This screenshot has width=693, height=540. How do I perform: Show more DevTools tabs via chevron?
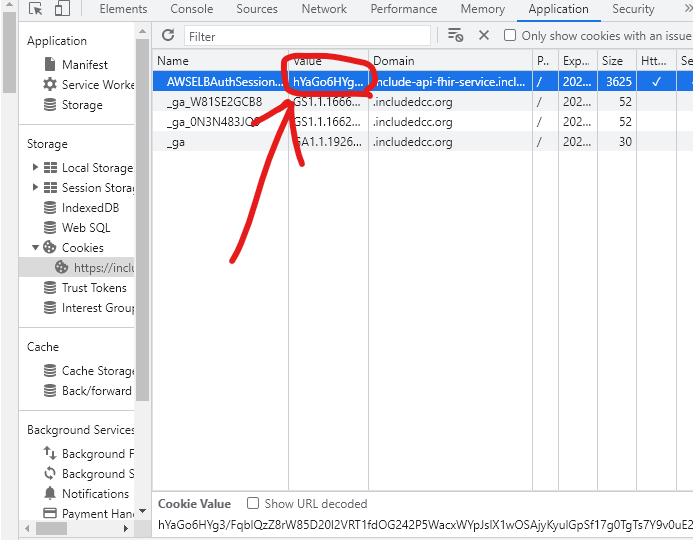point(688,9)
